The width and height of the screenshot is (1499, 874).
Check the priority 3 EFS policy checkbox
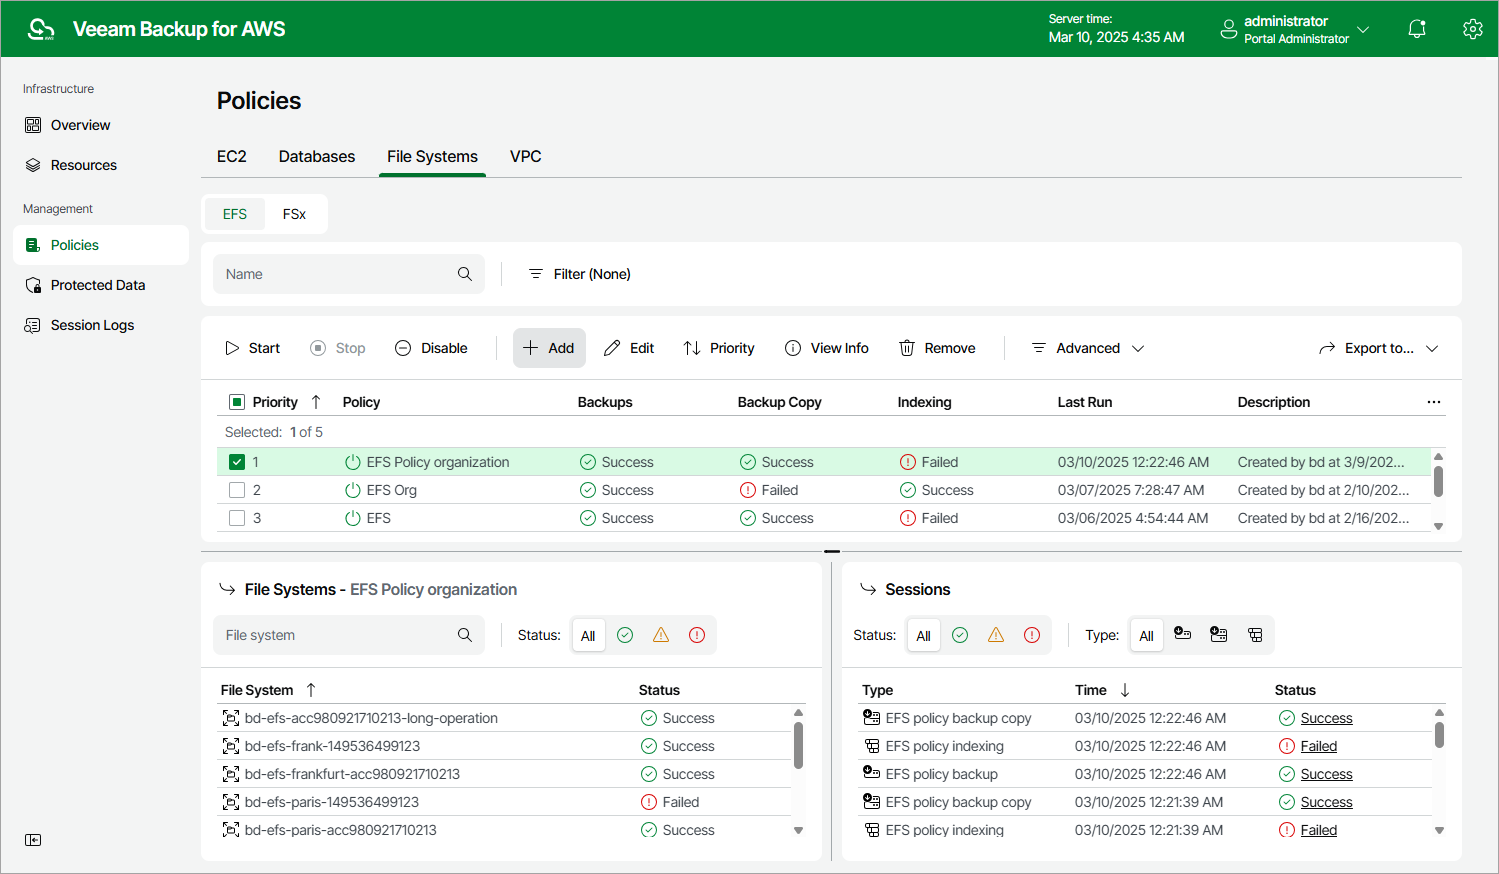click(237, 518)
